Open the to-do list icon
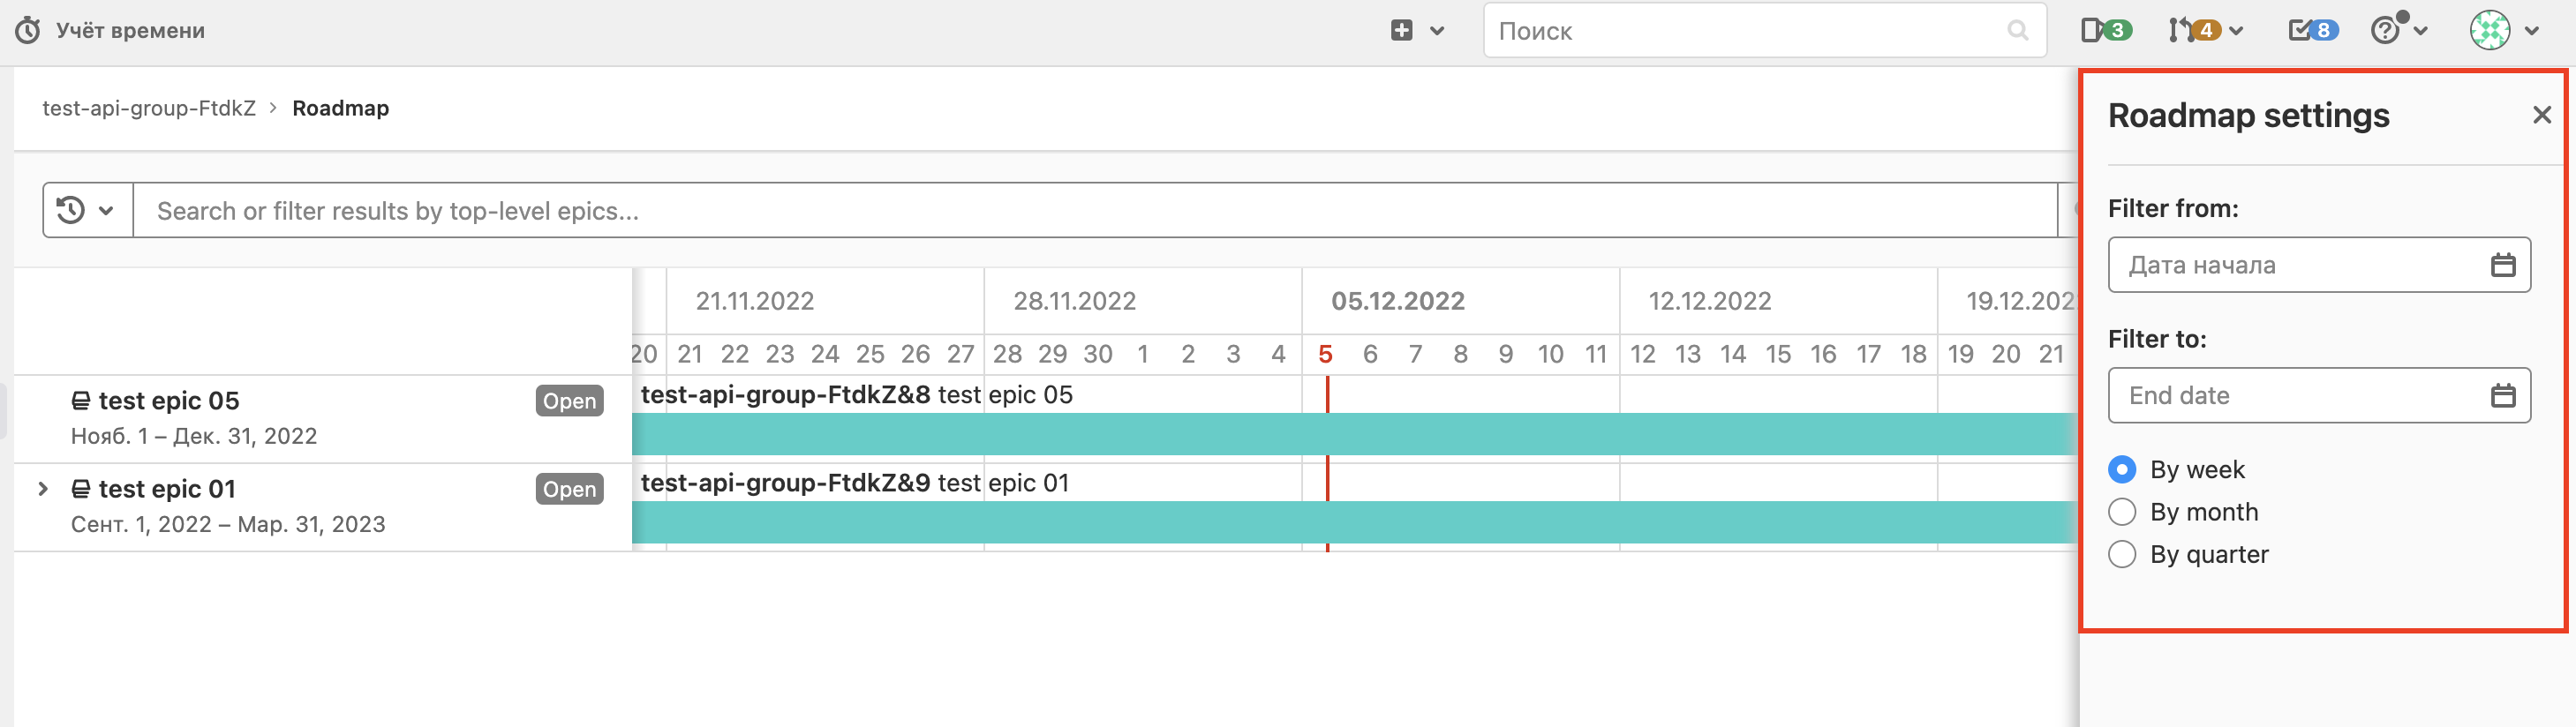The image size is (2576, 727). pyautogui.click(x=2312, y=30)
